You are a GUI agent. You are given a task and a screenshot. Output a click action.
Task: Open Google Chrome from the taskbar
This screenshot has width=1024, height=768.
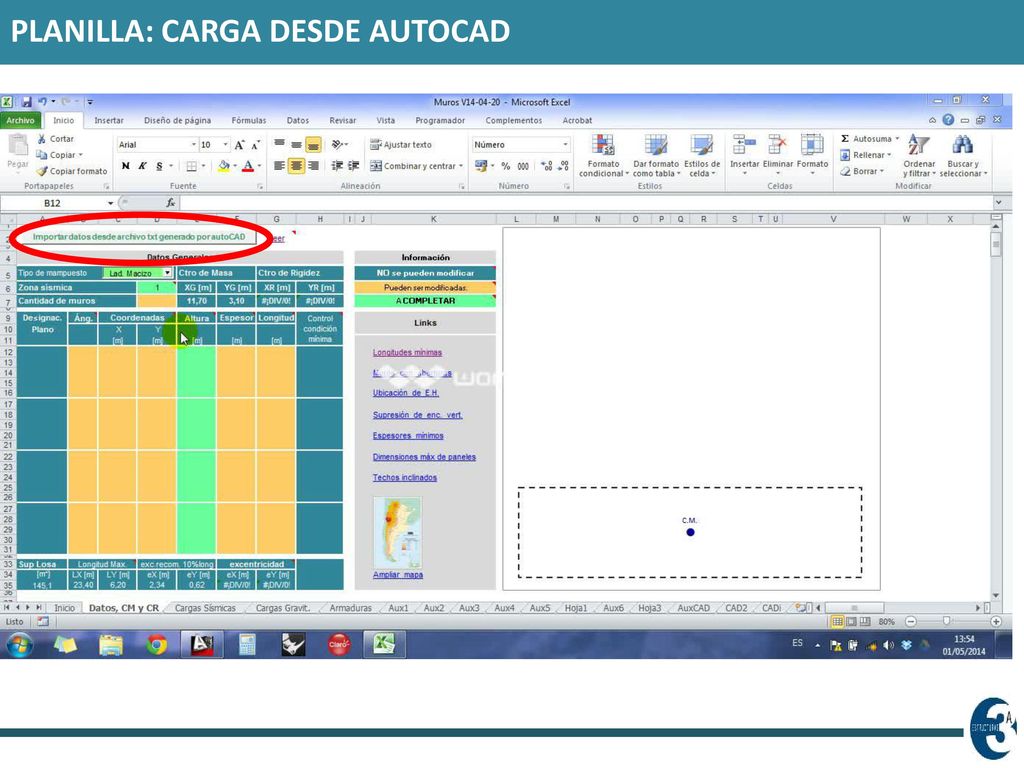tap(156, 645)
